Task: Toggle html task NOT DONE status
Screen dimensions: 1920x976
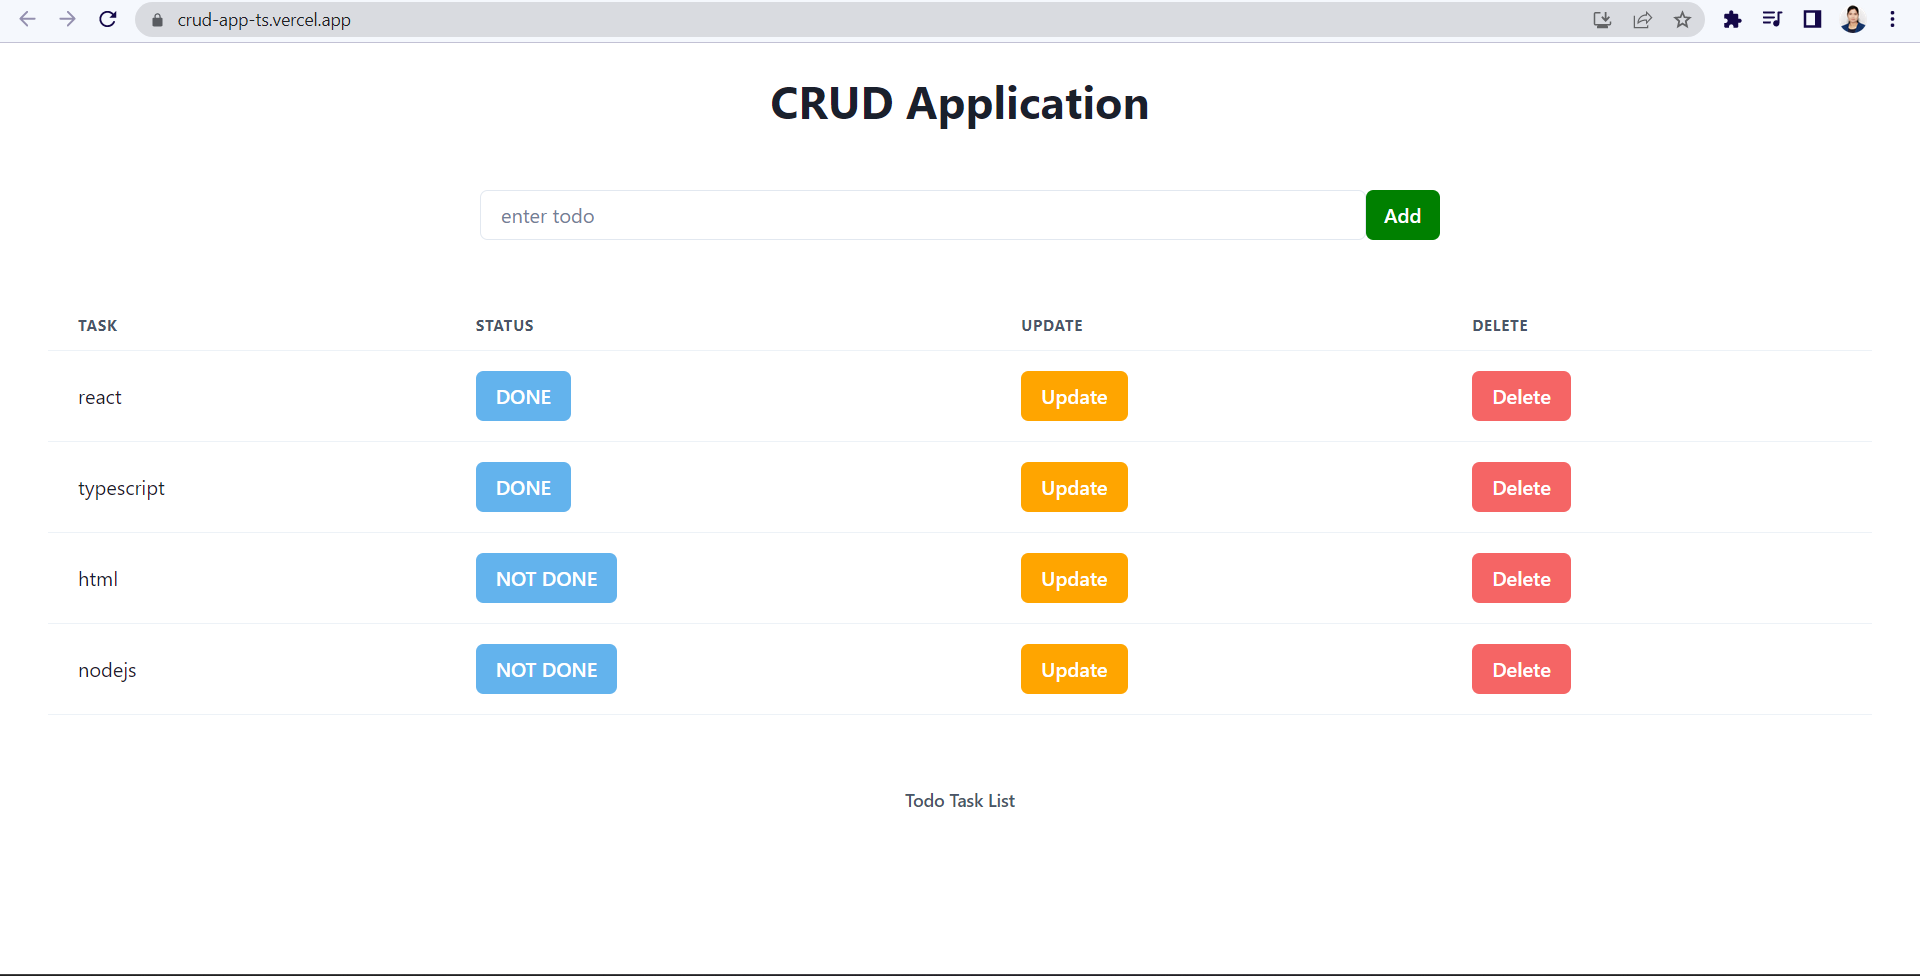Action: 546,578
